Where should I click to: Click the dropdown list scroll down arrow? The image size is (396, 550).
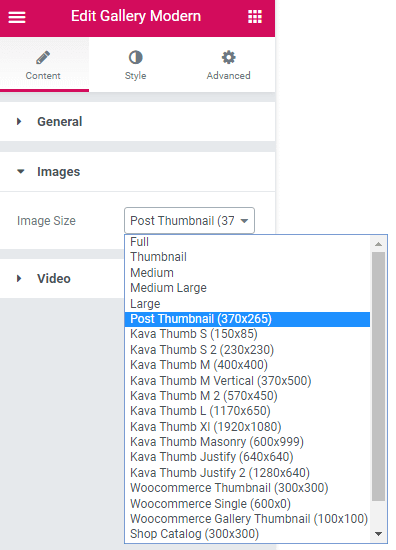click(x=378, y=534)
